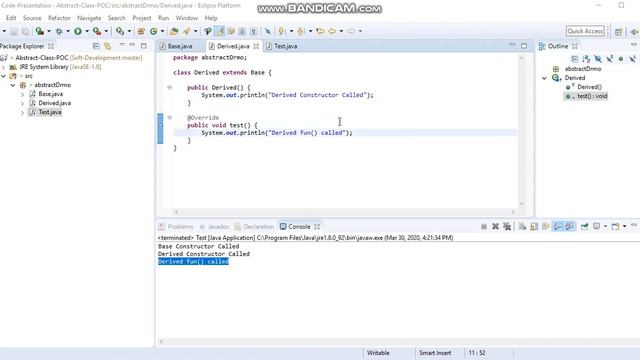Collapse the Derived class in Outline
This screenshot has height=360, width=640.
[544, 78]
